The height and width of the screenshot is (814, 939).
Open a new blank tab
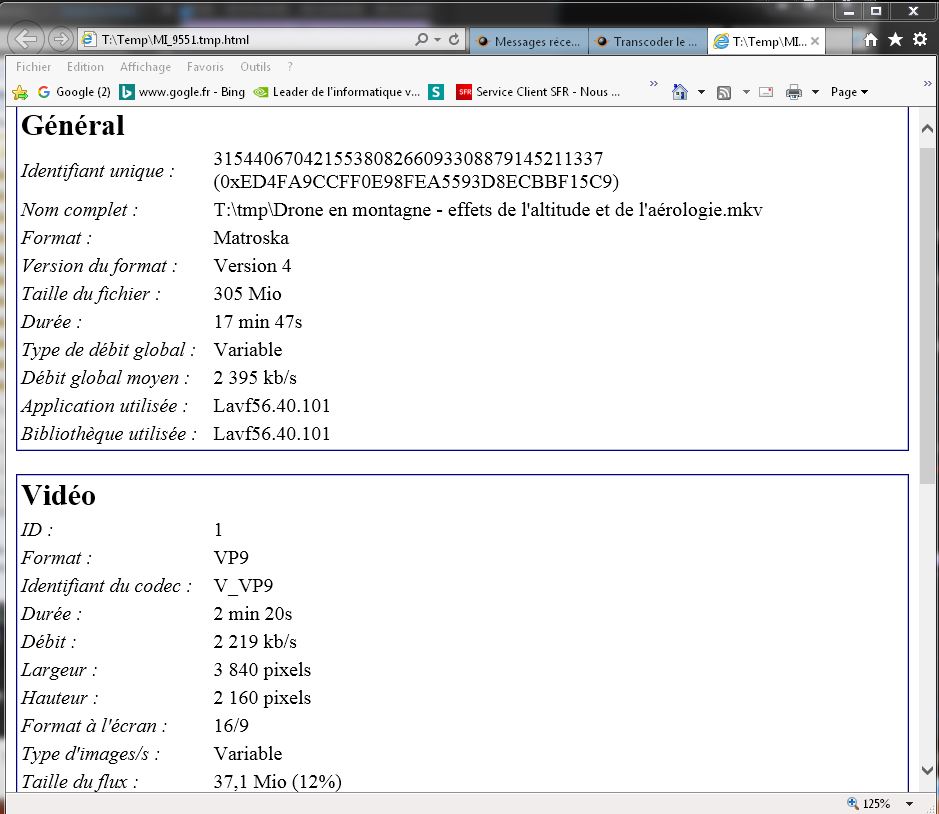(839, 41)
